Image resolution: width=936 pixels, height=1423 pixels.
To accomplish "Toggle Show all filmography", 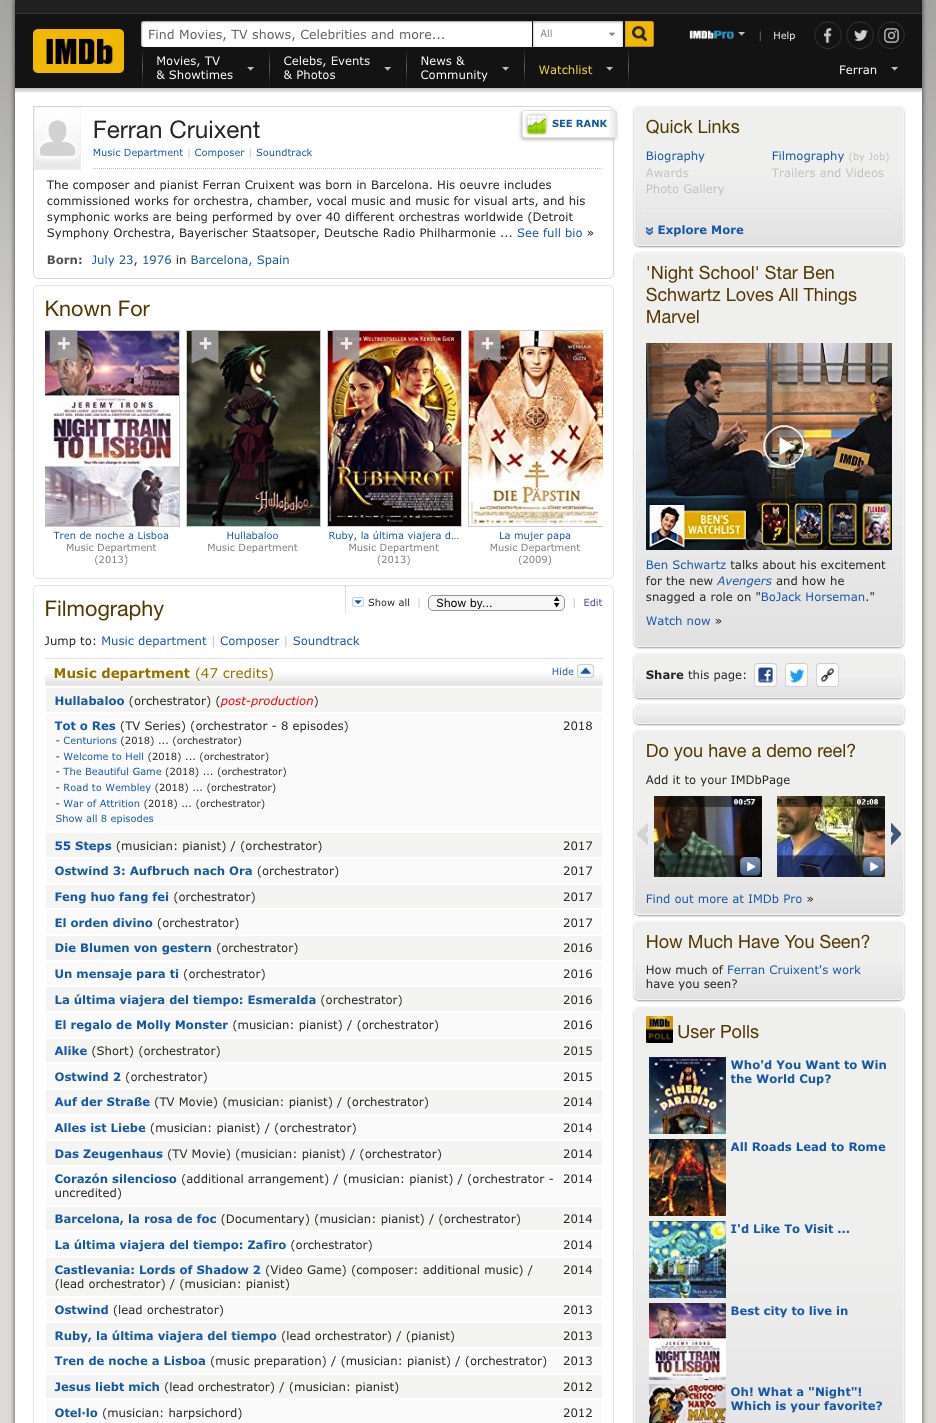I will coord(381,603).
